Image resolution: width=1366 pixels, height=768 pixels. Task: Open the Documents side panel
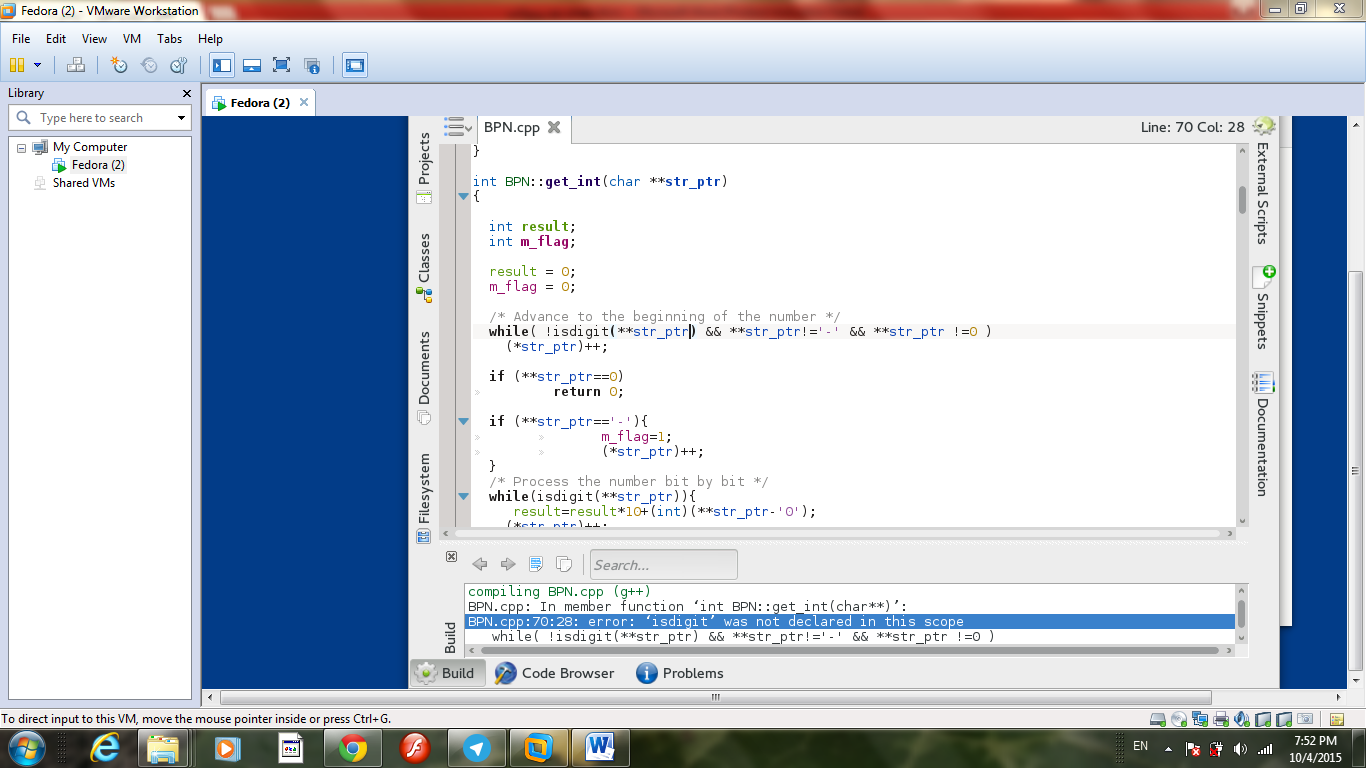(424, 378)
